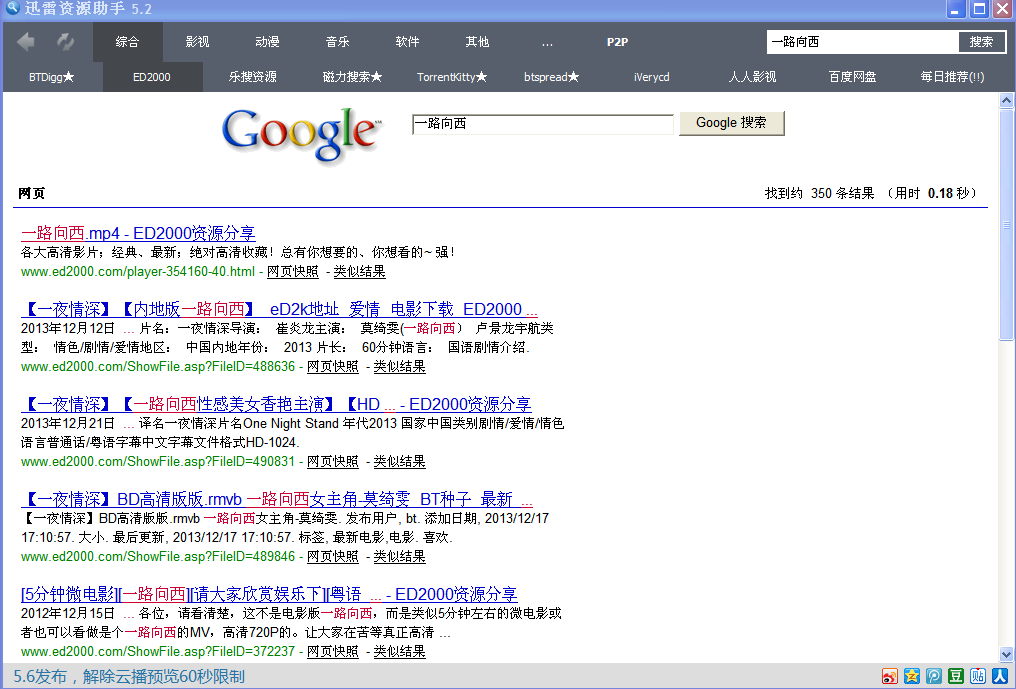Switch to the 其他 category tab
The width and height of the screenshot is (1016, 689).
(x=477, y=41)
